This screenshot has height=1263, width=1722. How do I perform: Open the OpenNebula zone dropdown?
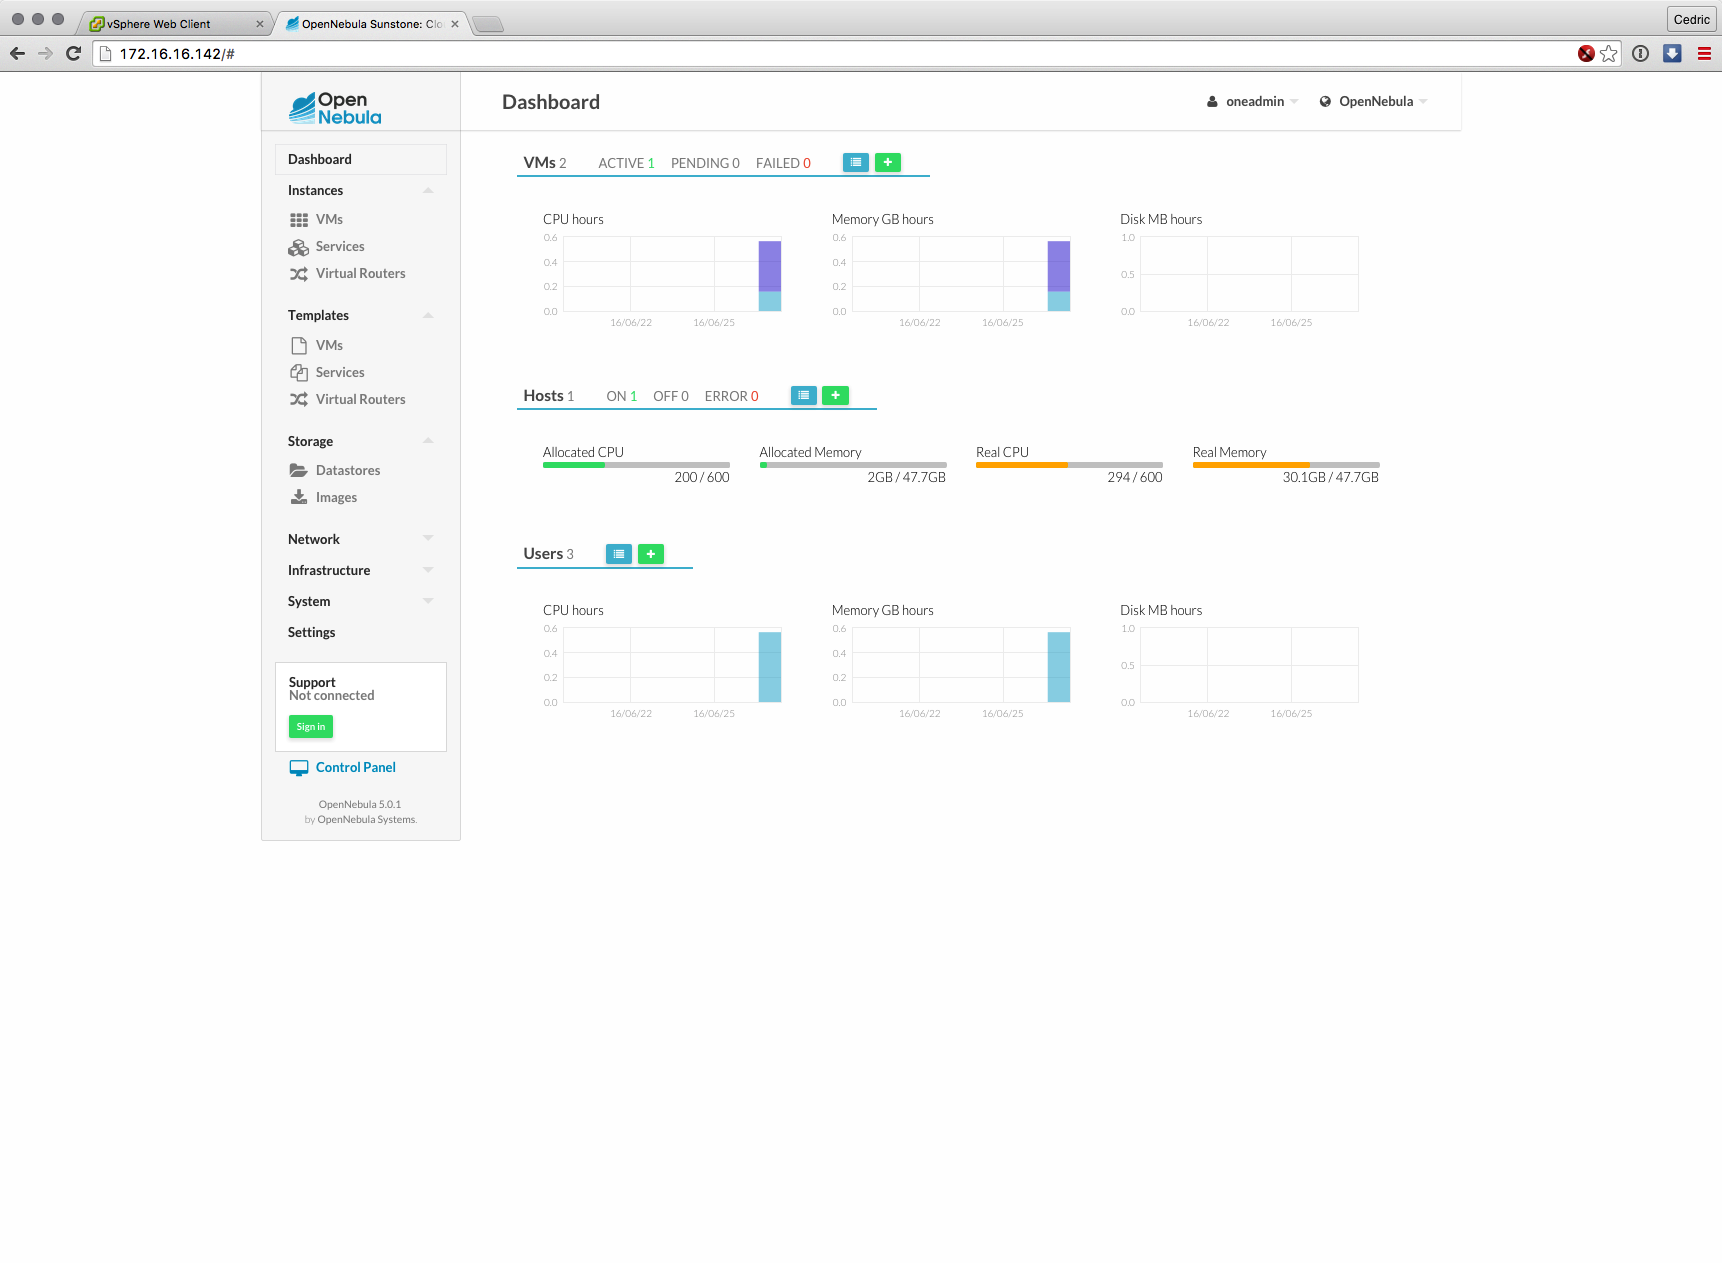pos(1375,101)
